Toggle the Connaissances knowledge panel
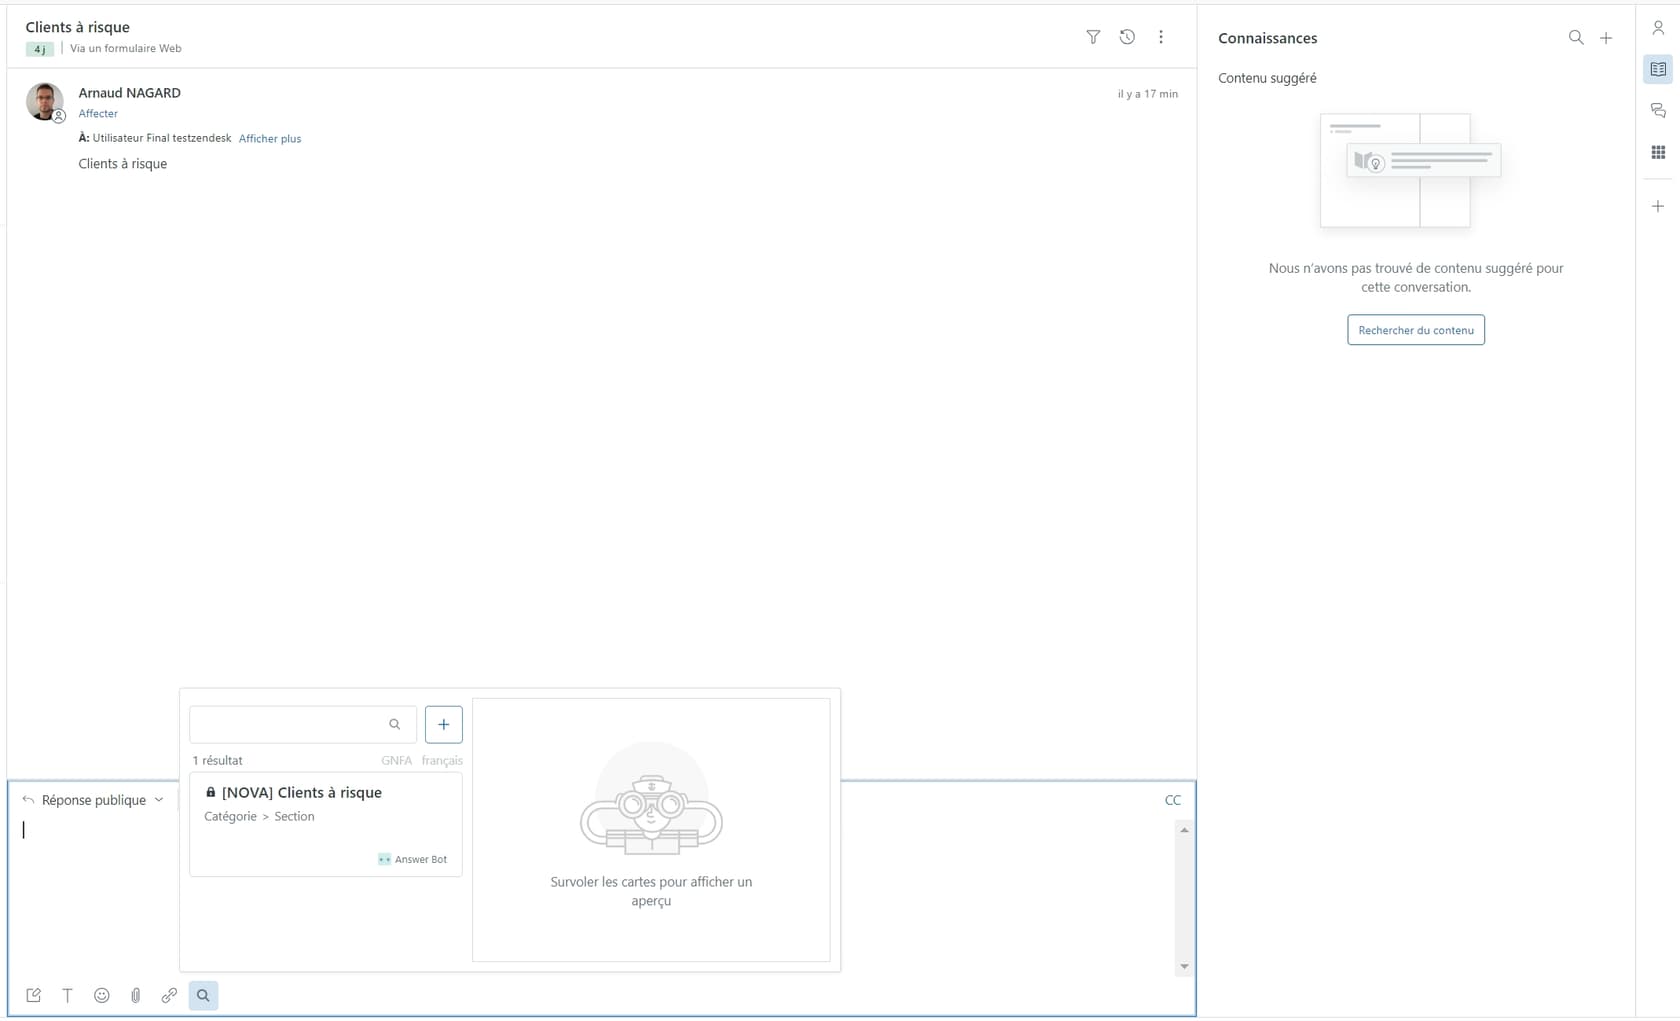 1658,68
